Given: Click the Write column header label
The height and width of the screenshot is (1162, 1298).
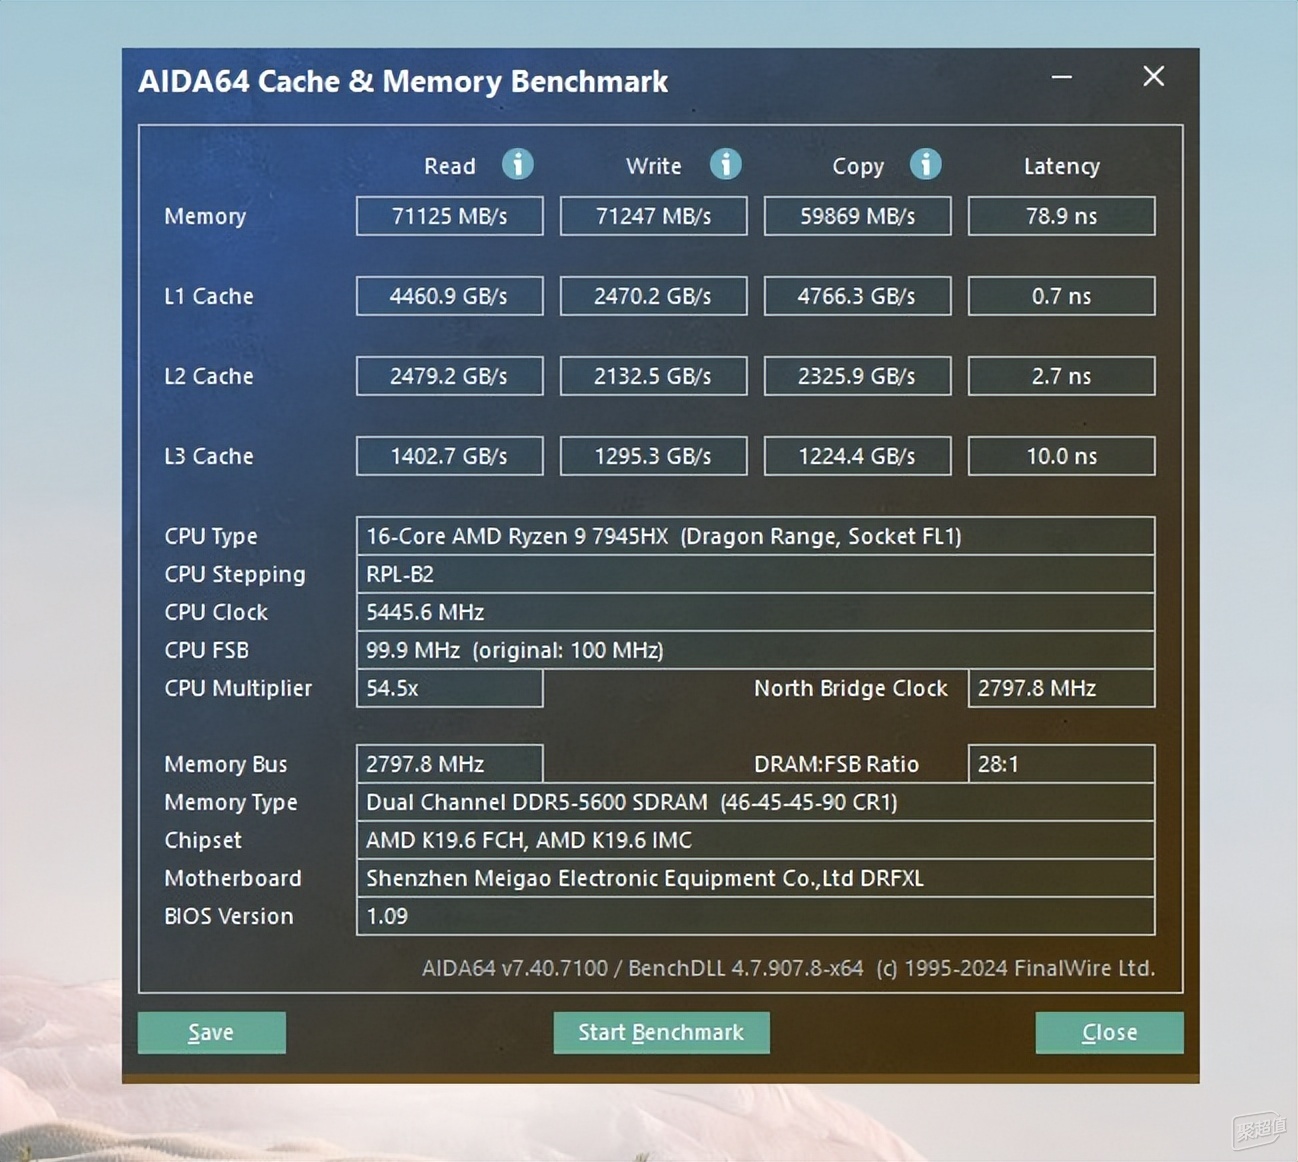Looking at the screenshot, I should [654, 166].
